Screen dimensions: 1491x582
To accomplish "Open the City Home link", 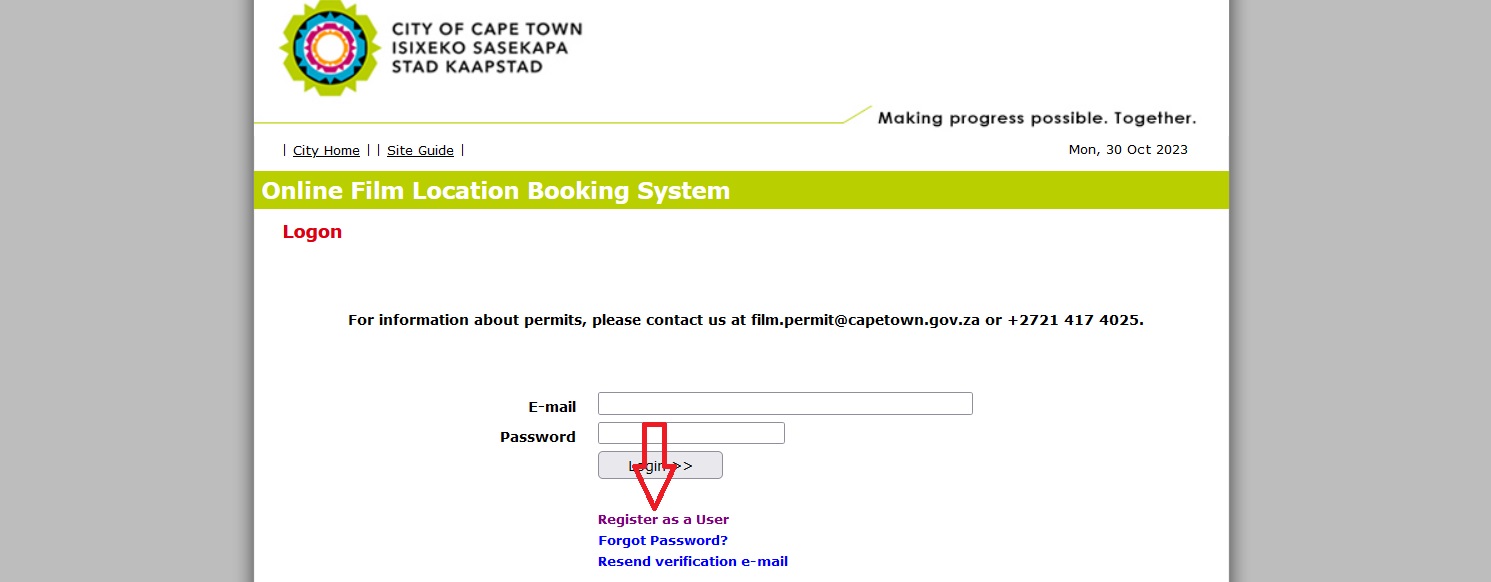I will (x=326, y=151).
